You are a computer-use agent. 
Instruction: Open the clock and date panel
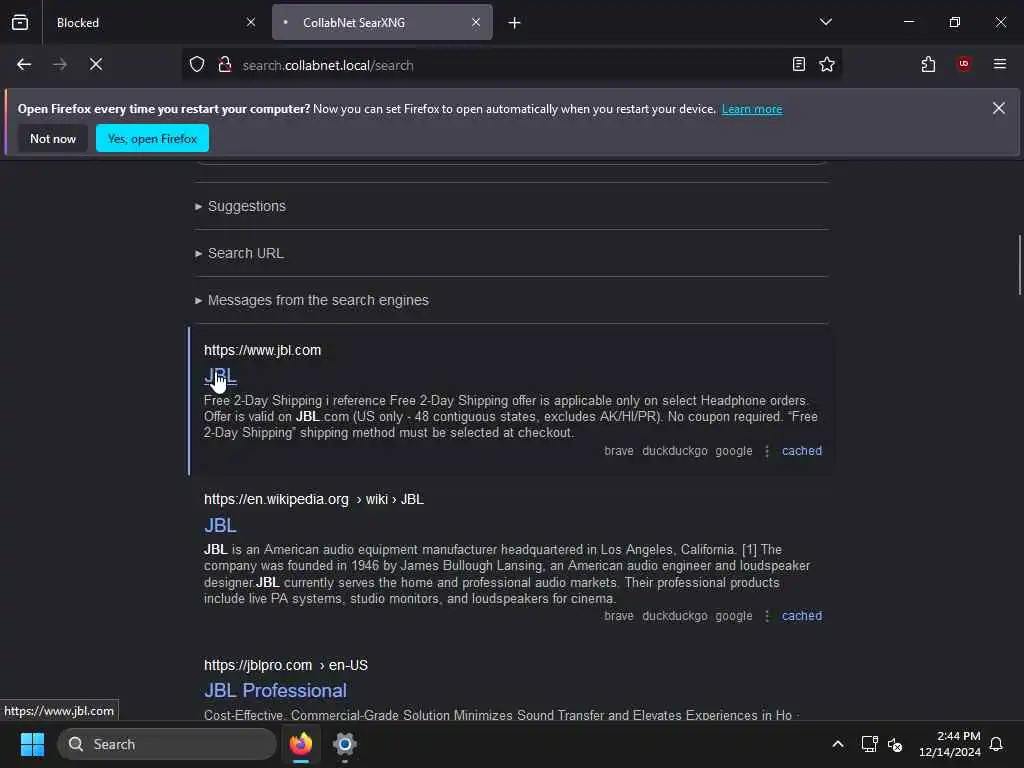tap(950, 744)
